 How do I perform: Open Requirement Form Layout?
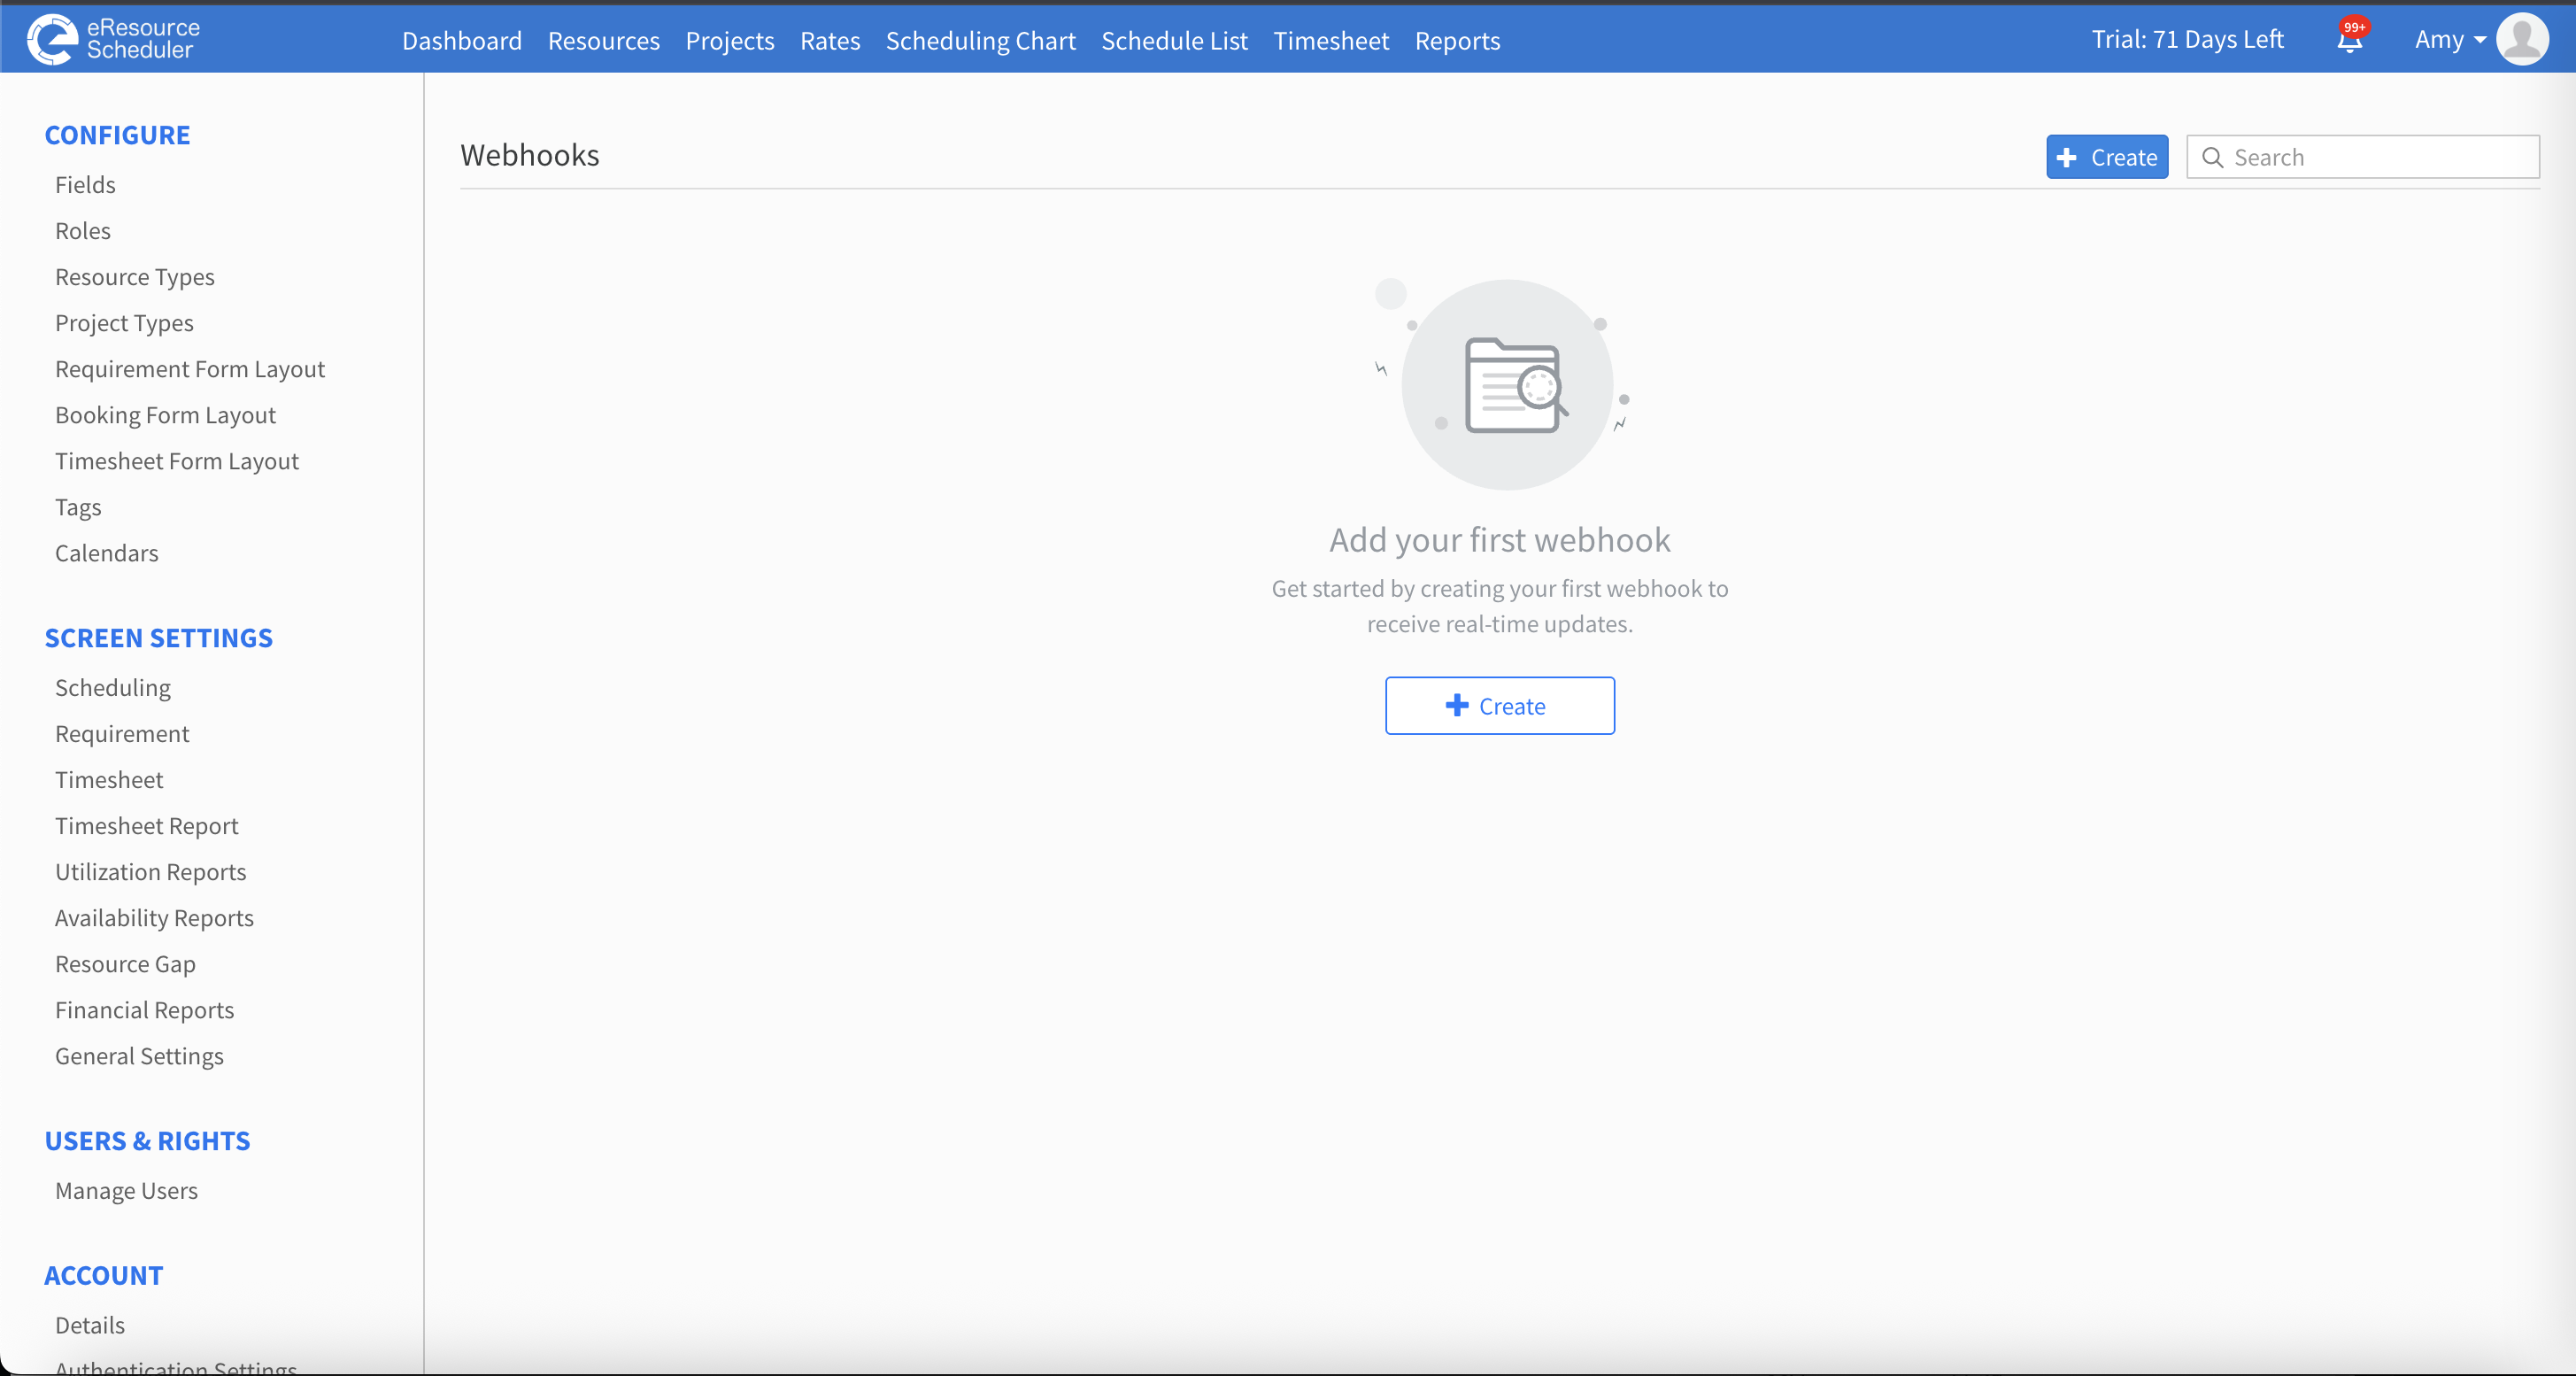[190, 369]
